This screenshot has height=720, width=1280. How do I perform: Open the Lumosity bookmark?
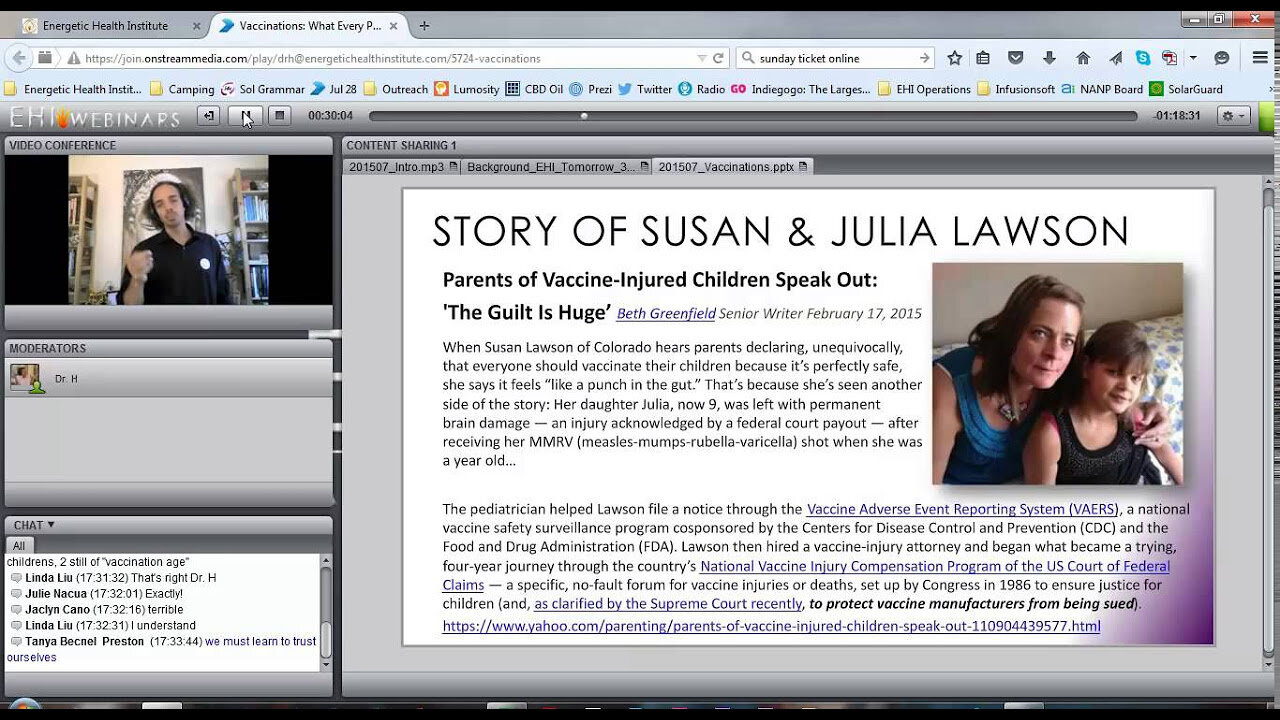pyautogui.click(x=467, y=89)
